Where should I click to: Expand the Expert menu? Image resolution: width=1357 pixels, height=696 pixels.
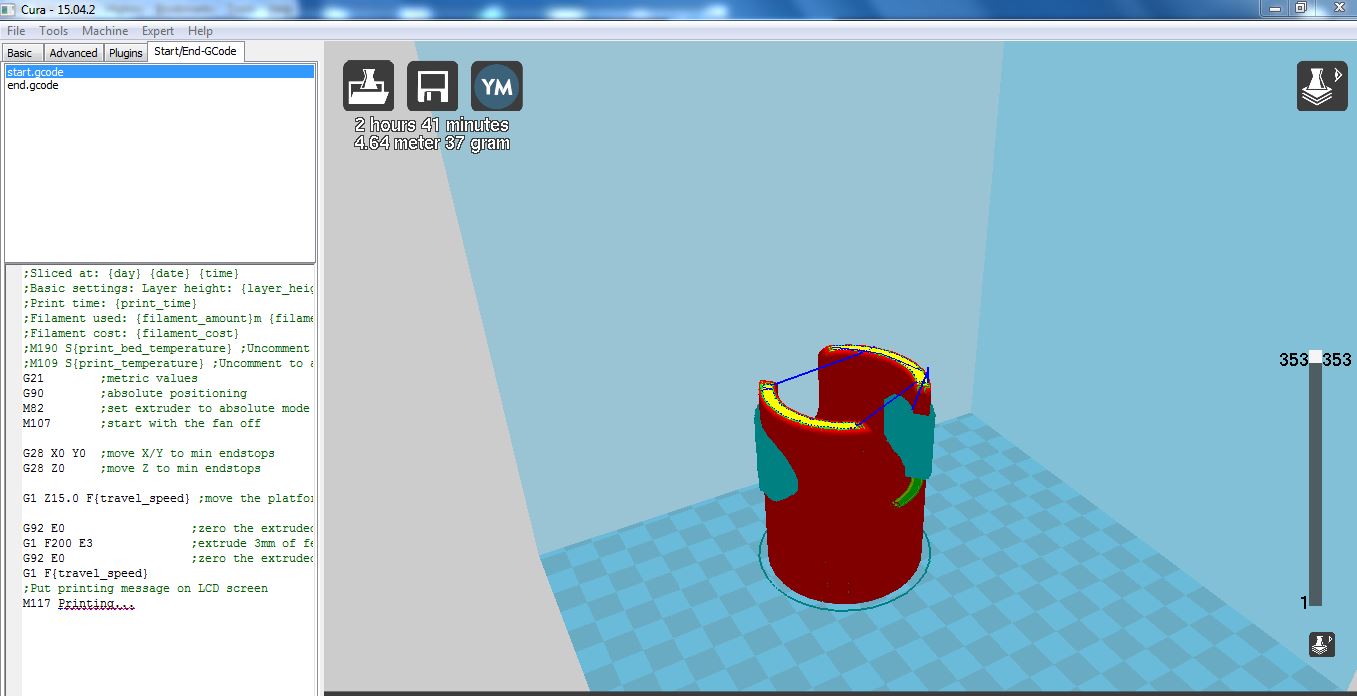click(x=158, y=31)
